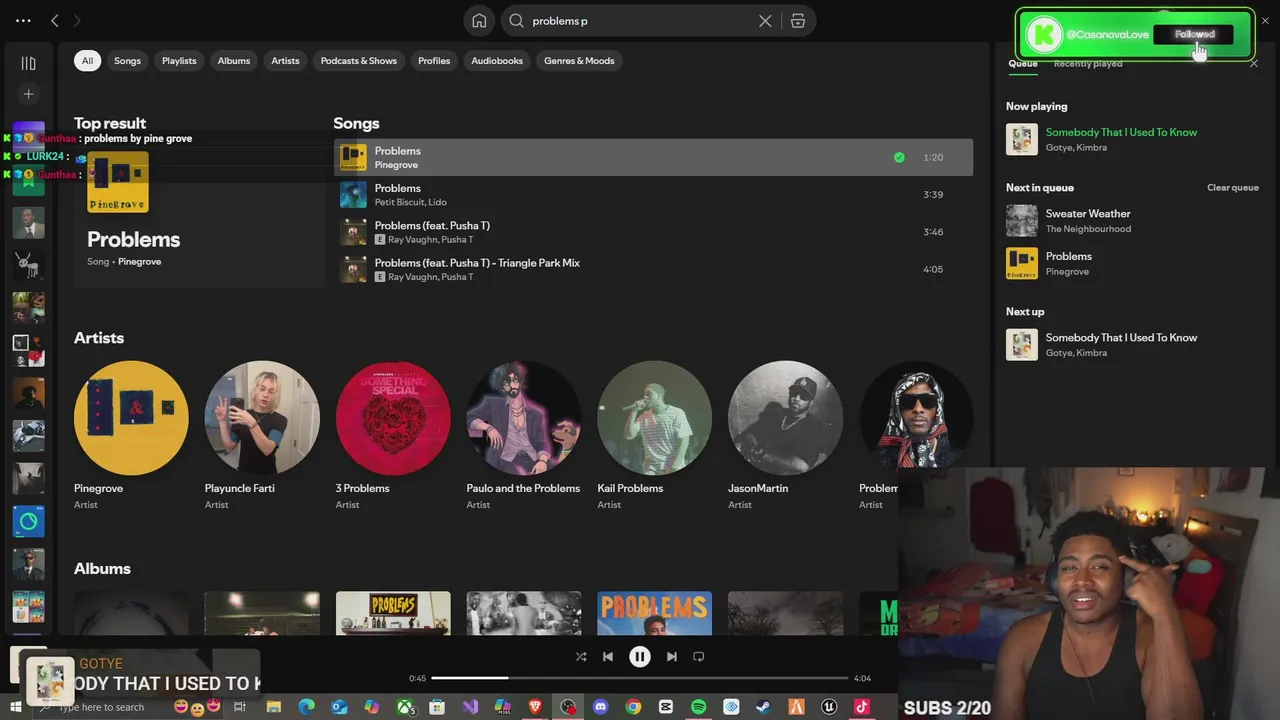Filter results by Genres & Moods

point(579,61)
